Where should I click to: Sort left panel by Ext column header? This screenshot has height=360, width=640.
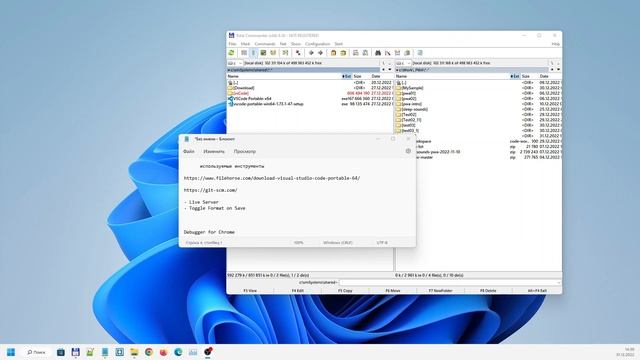347,76
